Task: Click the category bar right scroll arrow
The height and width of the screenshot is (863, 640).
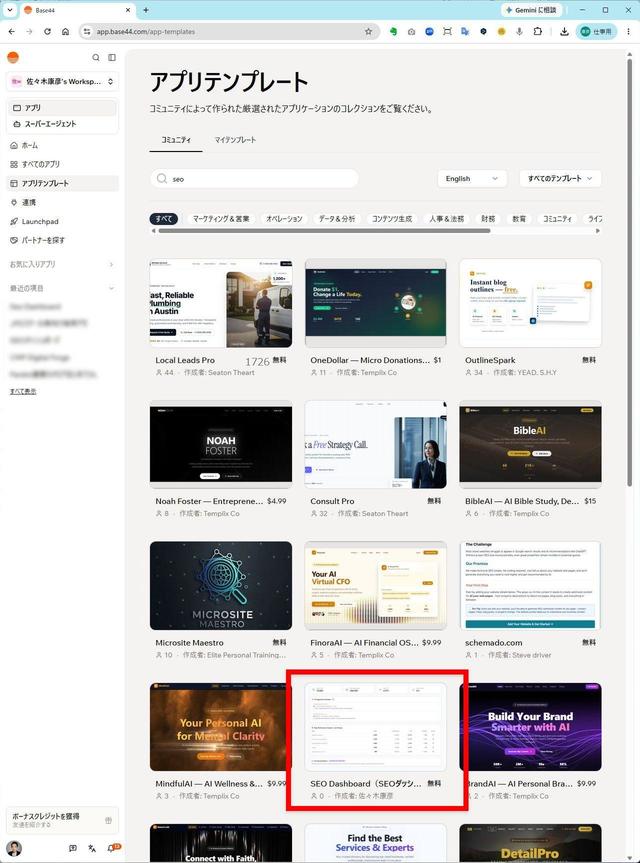Action: [x=598, y=231]
